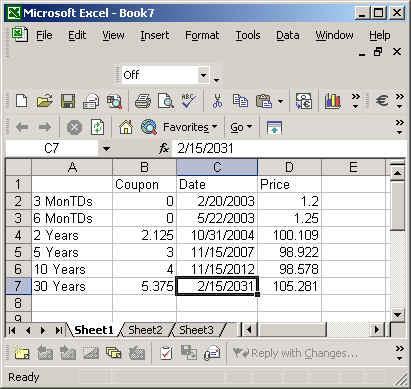Click the Save floppy disk icon

point(68,101)
